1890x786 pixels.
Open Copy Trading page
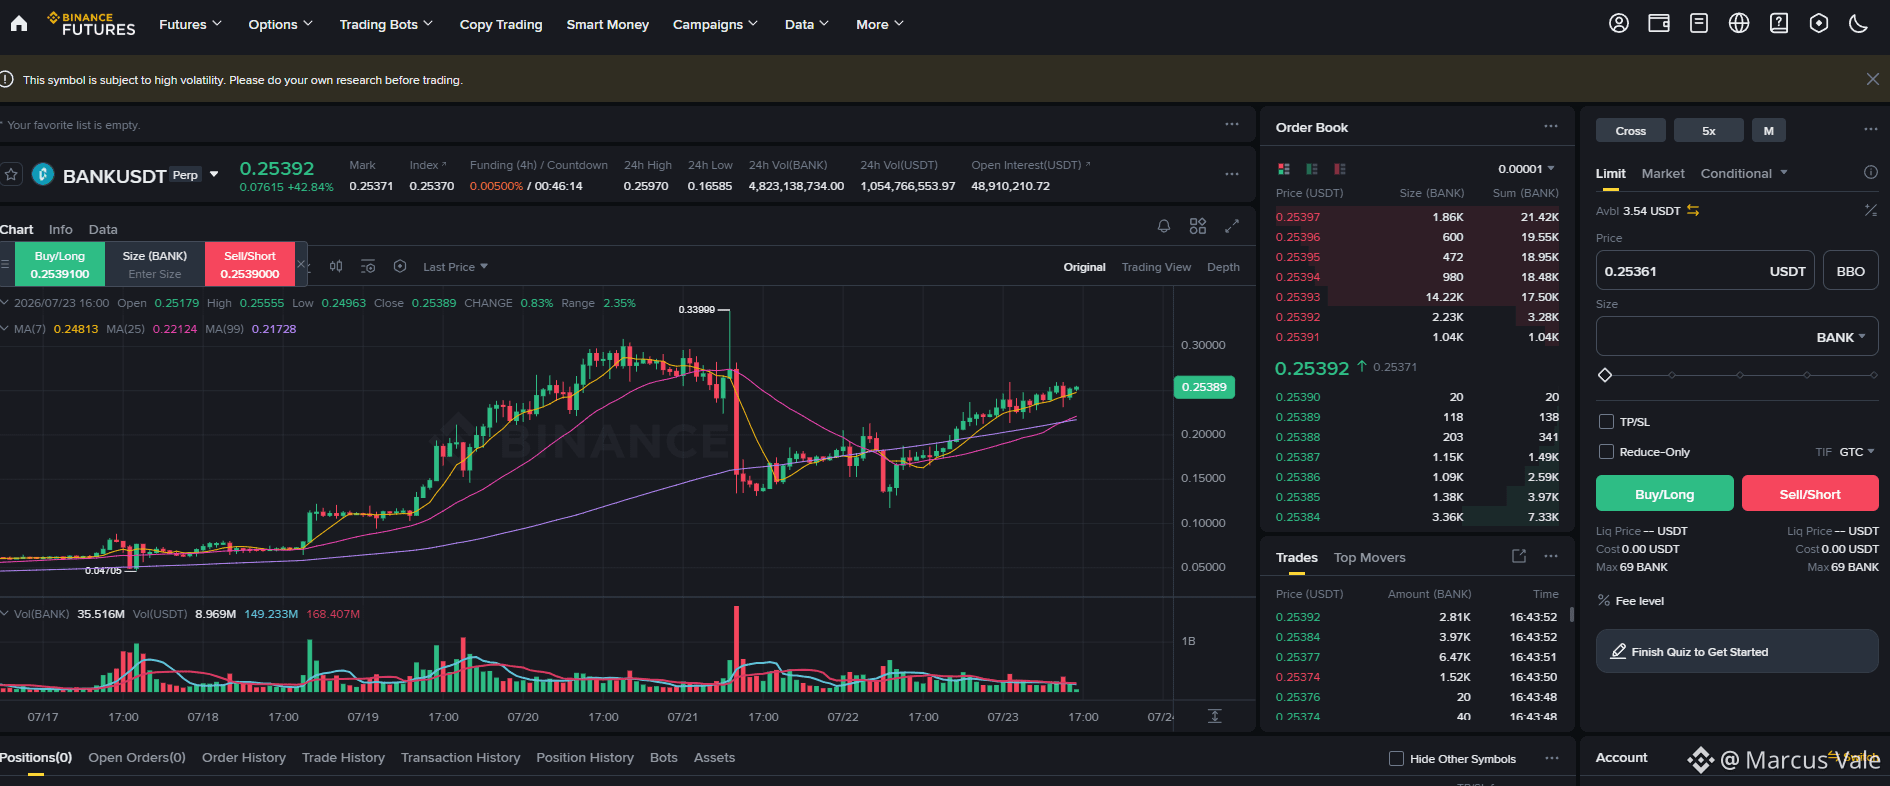(x=501, y=24)
